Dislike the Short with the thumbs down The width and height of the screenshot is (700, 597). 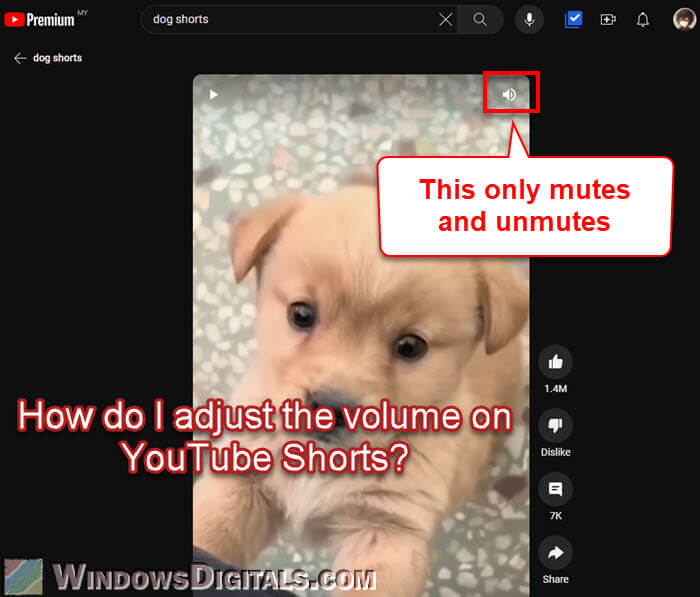click(x=555, y=425)
